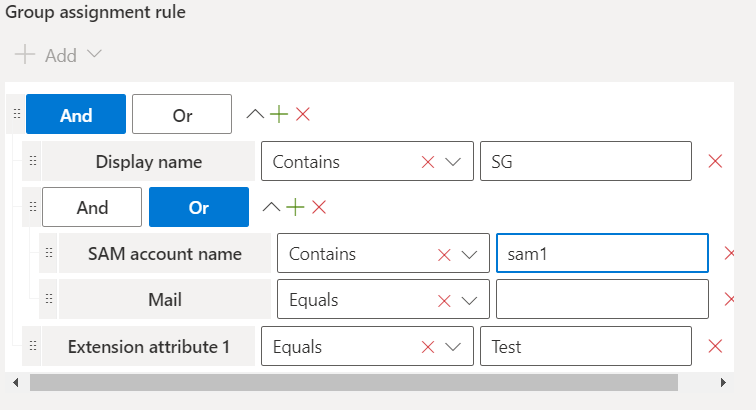756x410 pixels.
Task: Collapse the top-level group with the caret
Action: click(x=256, y=114)
